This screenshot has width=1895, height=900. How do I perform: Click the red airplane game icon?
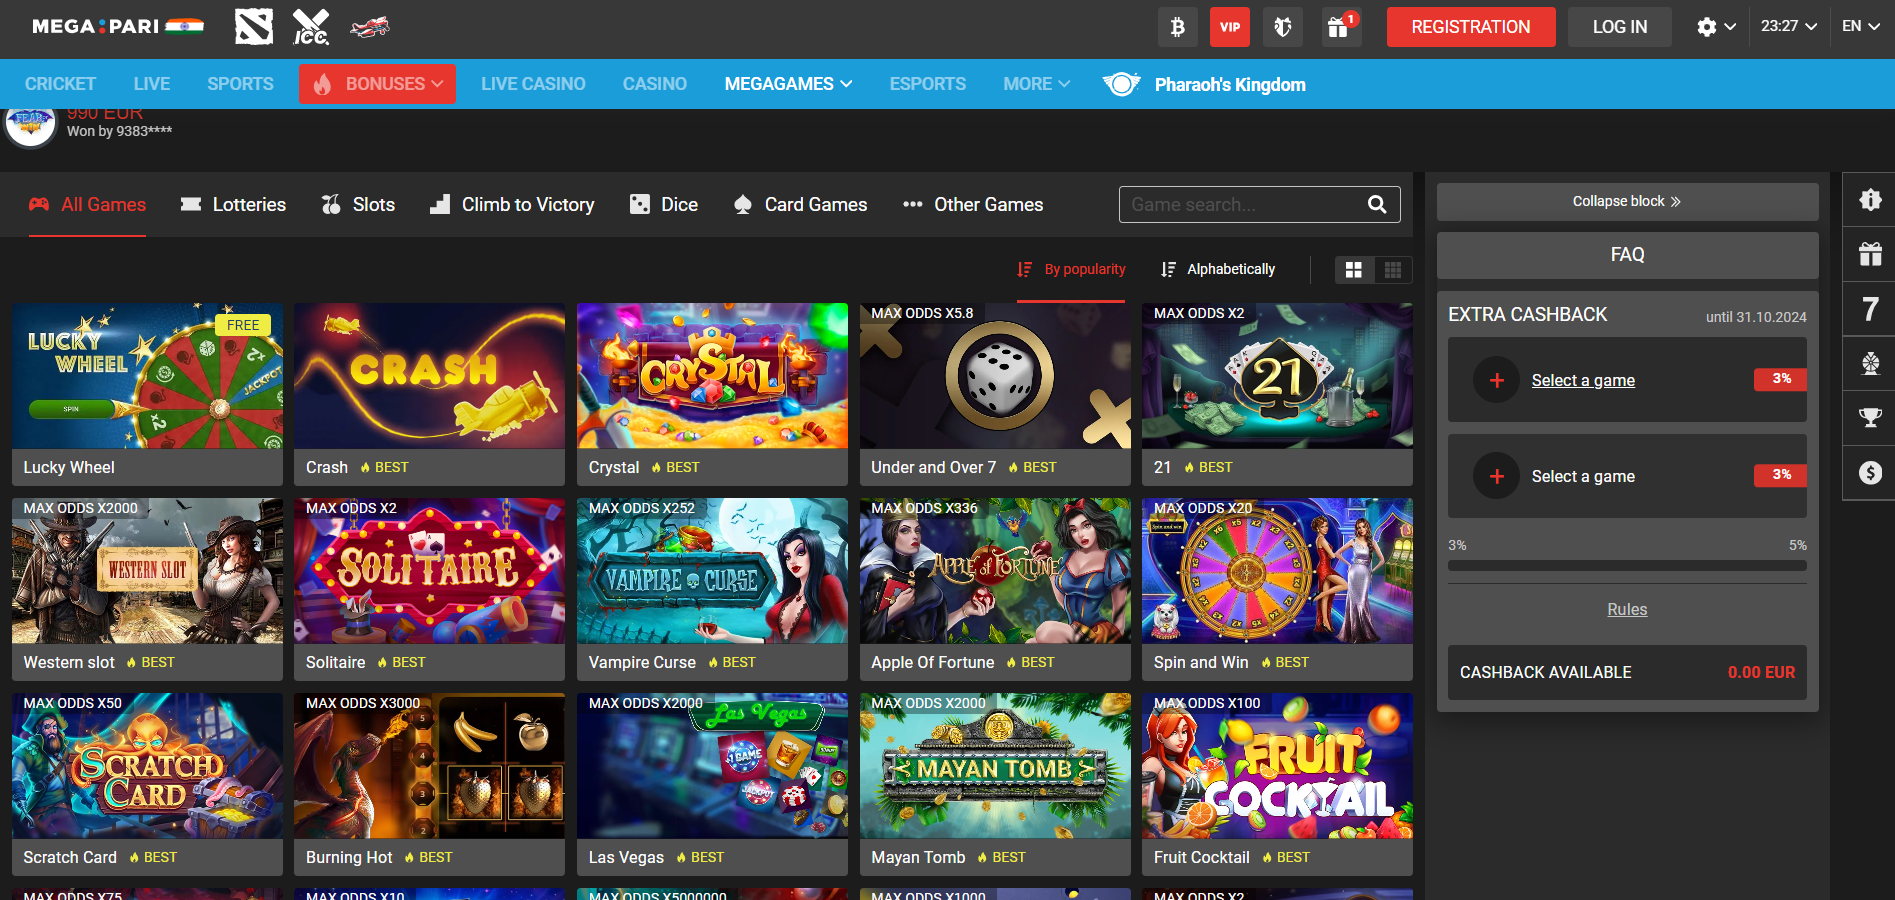coord(370,27)
